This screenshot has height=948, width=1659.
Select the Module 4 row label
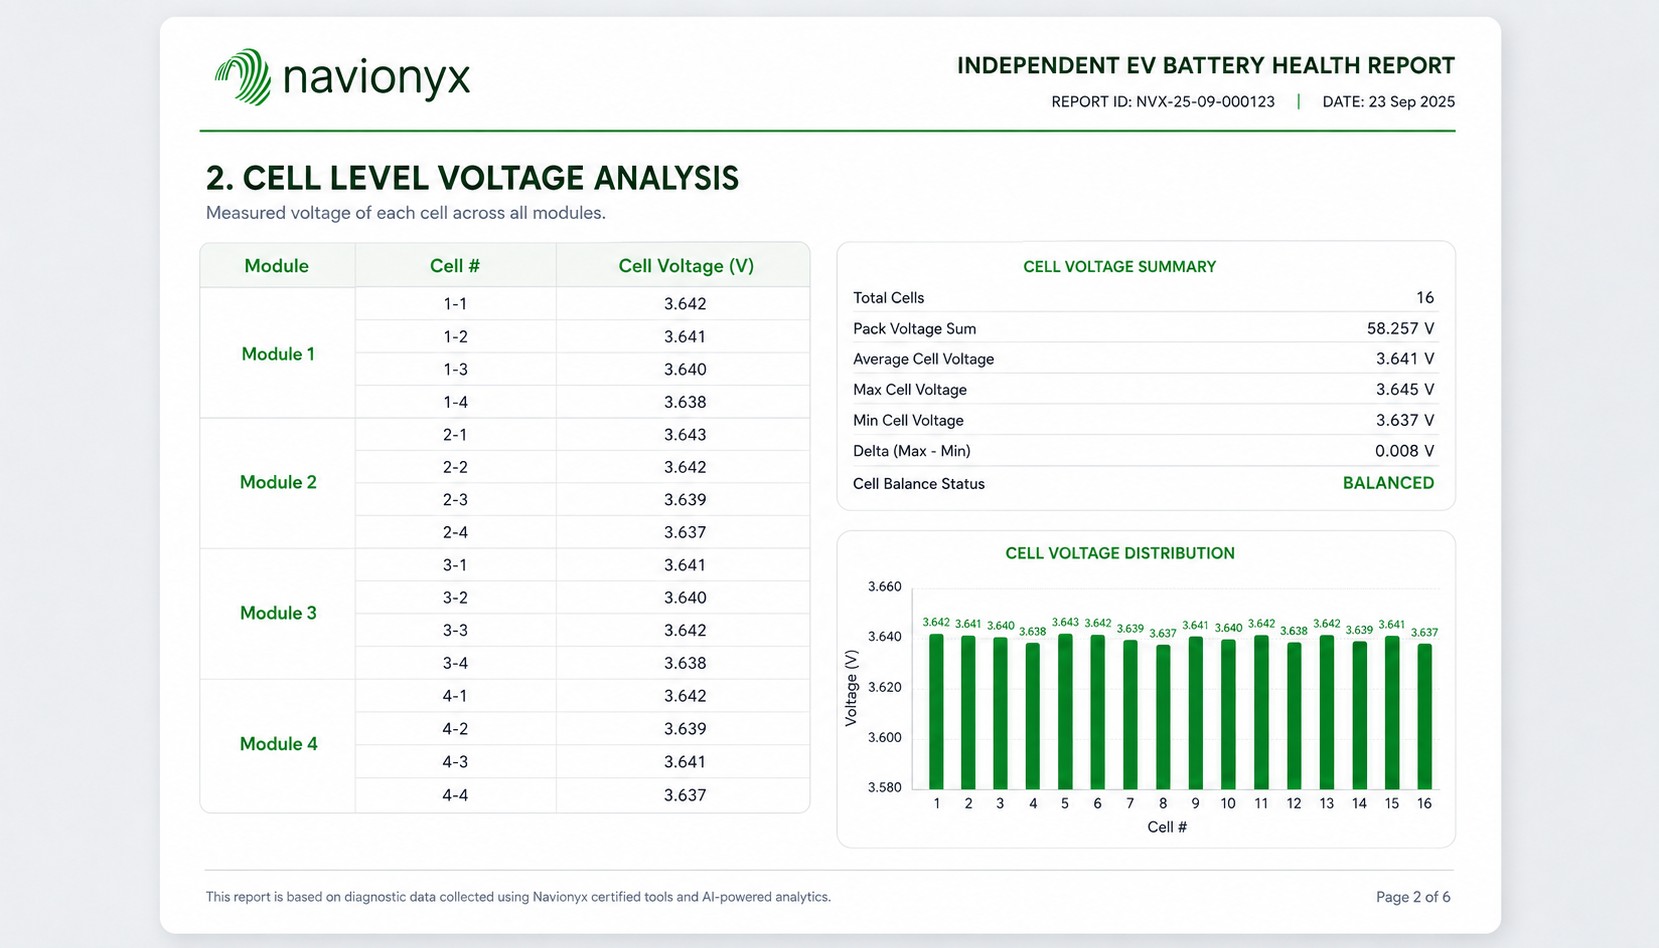click(278, 744)
